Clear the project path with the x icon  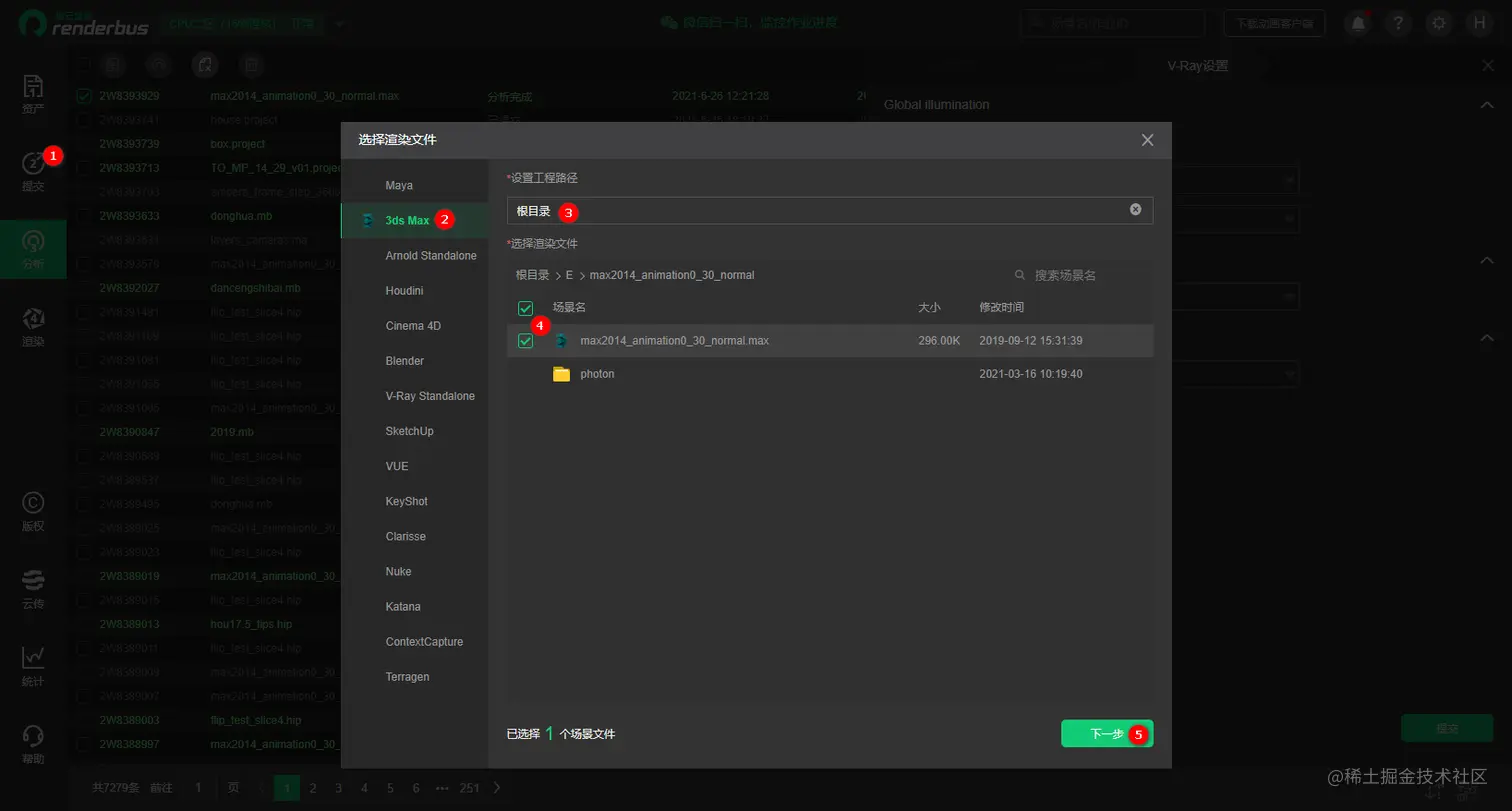point(1135,210)
